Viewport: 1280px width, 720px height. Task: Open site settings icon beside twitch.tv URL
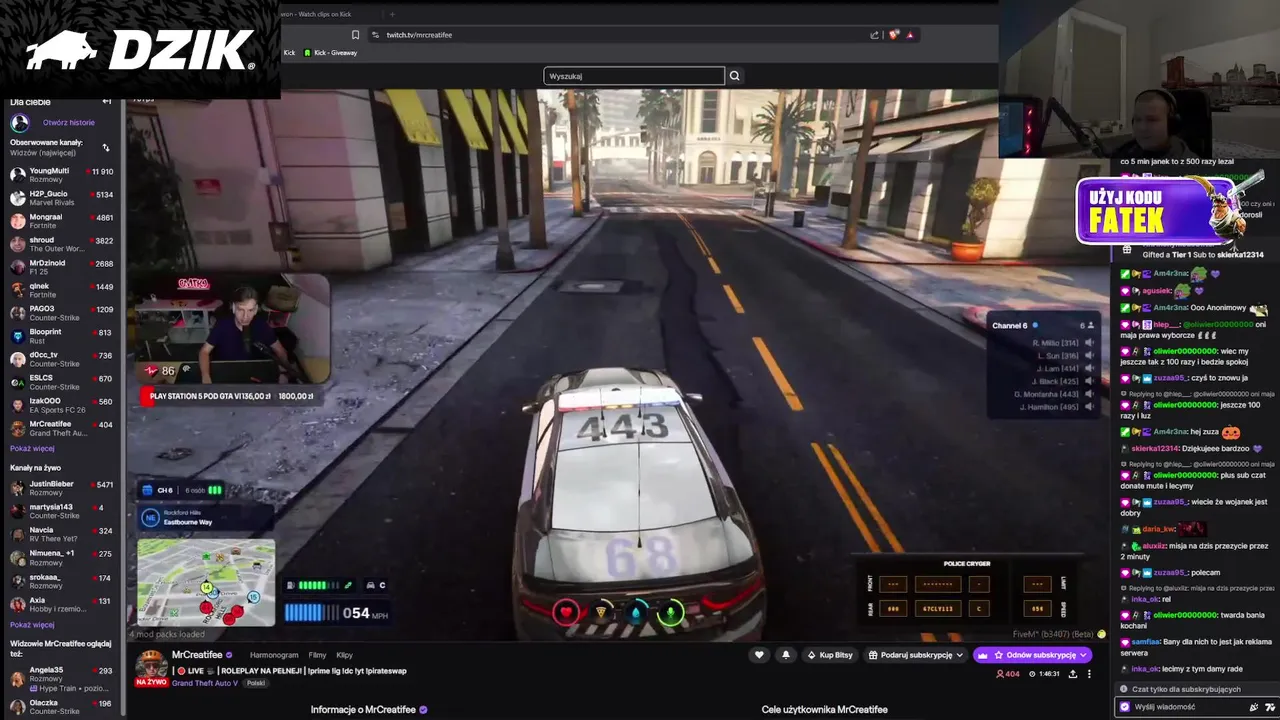[x=375, y=35]
